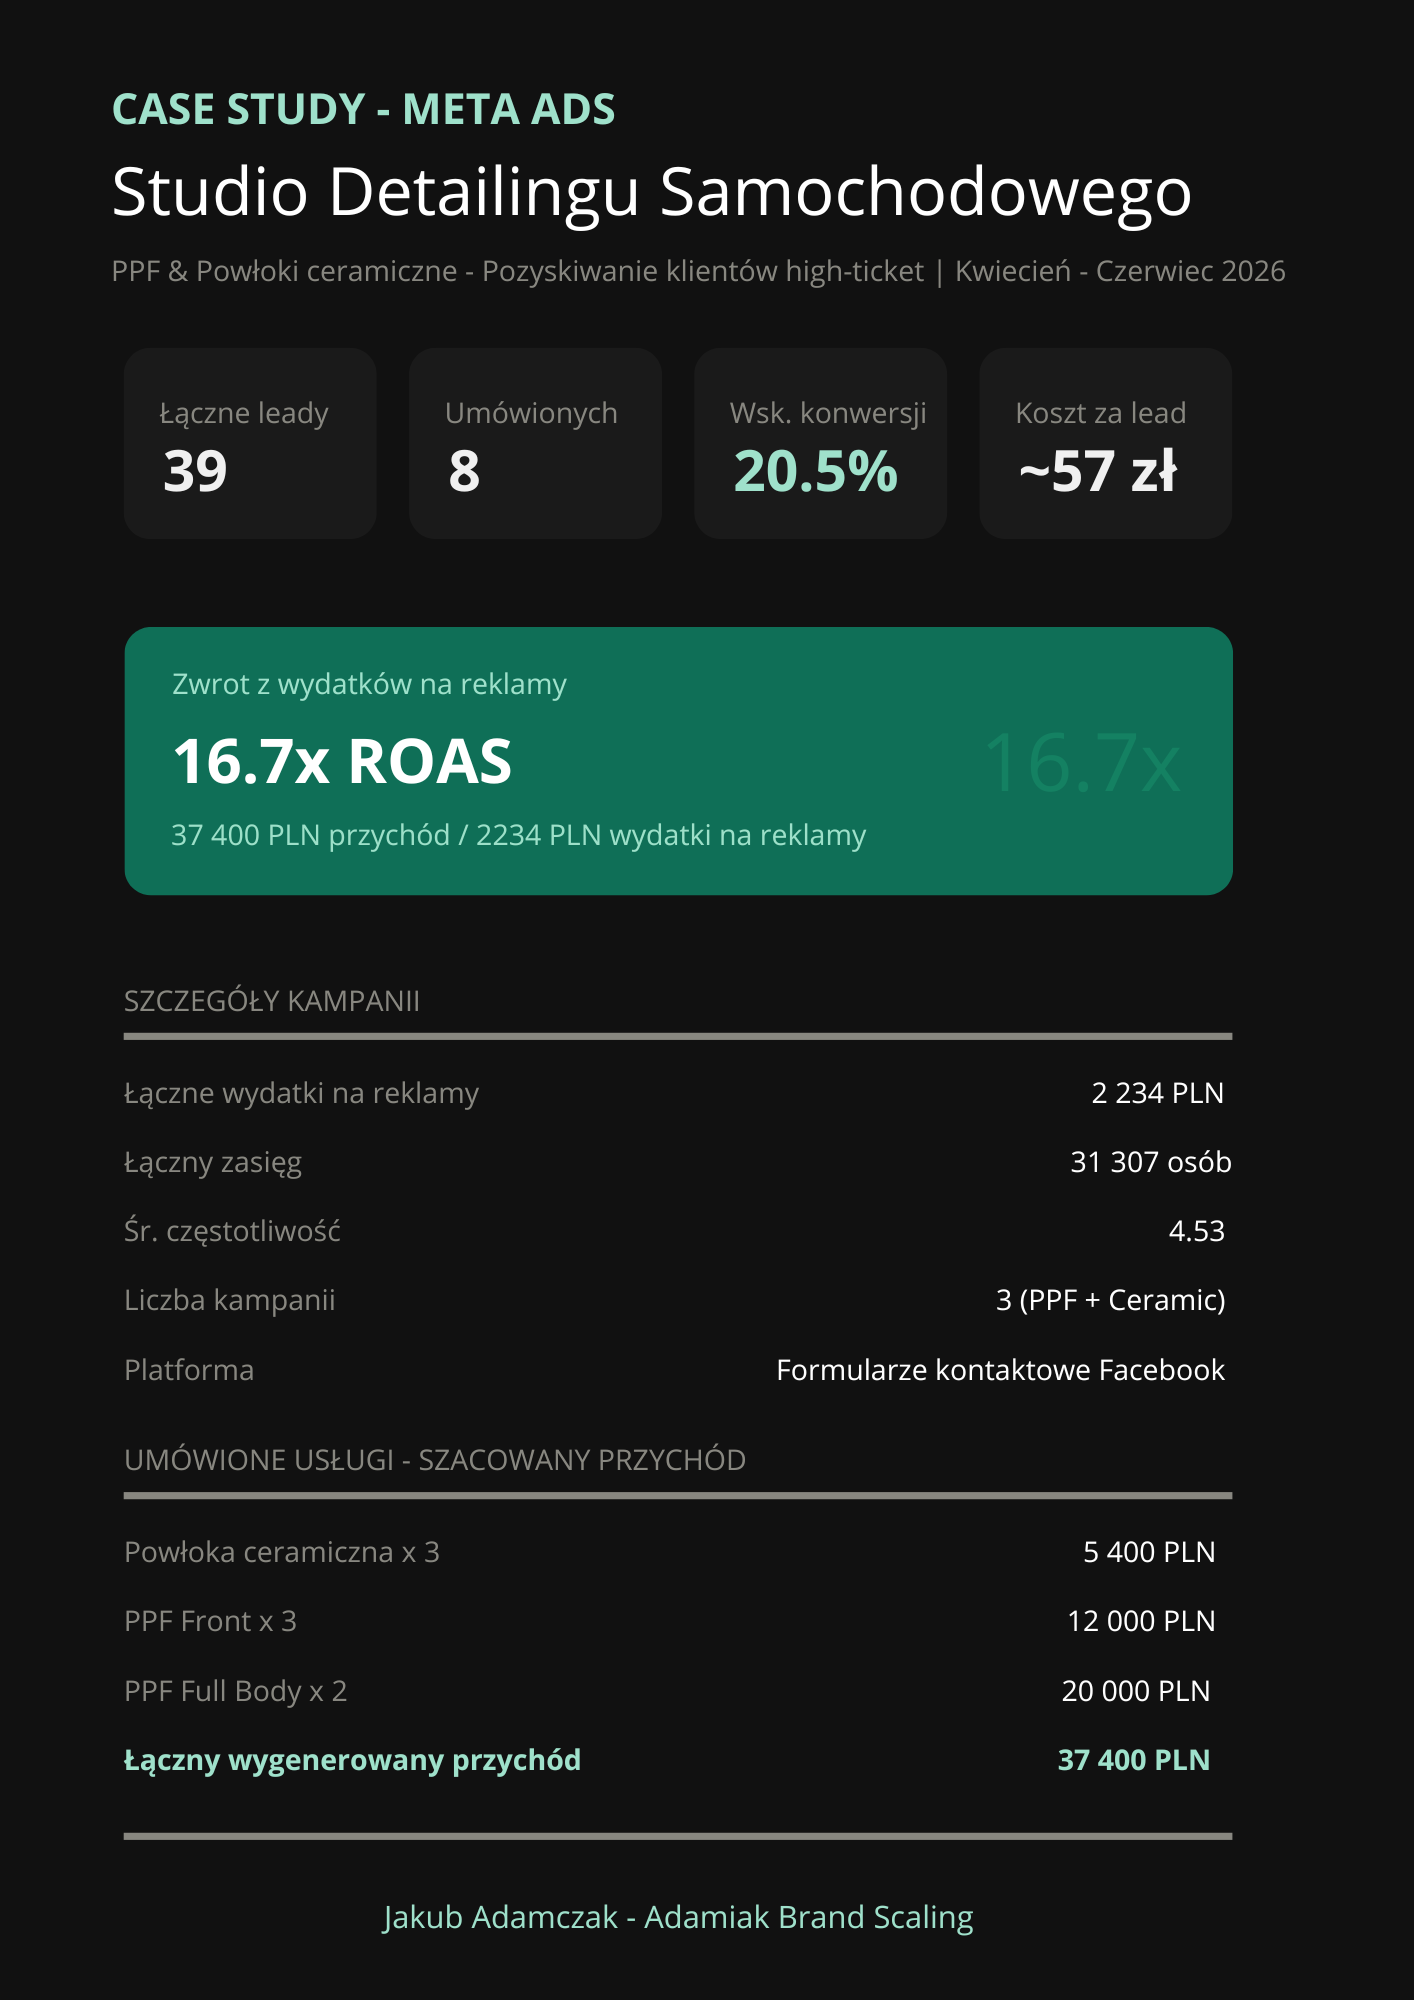Click the 'SZCZEGÓŁY KAMPANII' section header
This screenshot has height=2000, width=1414.
[272, 1001]
